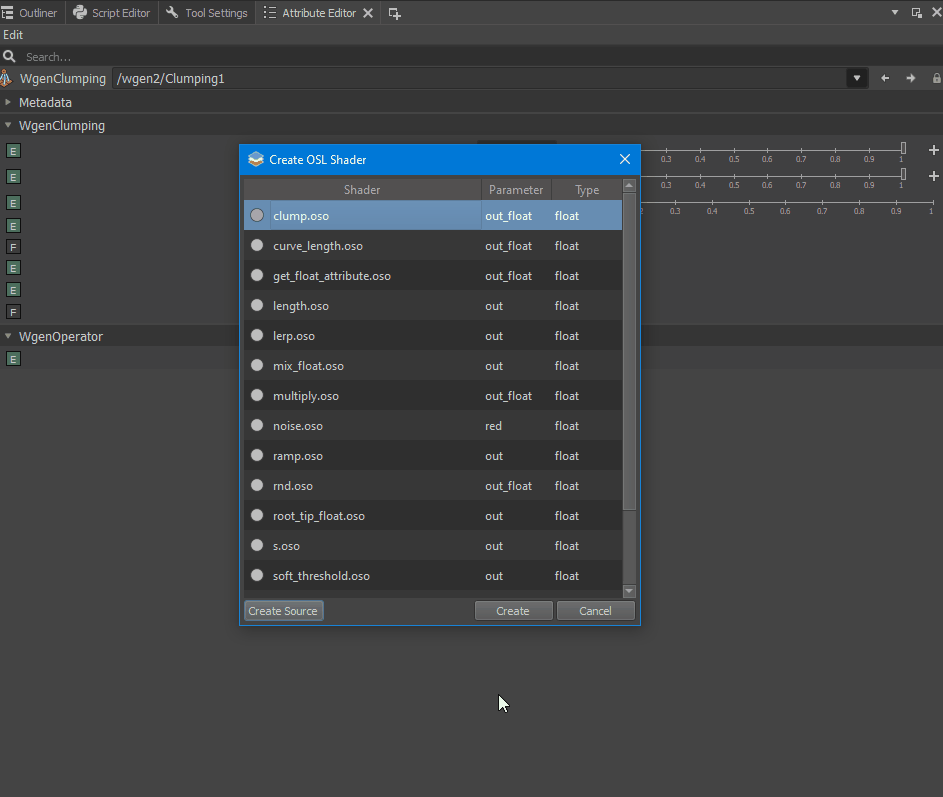Click the first E expression icon under WgenClumping
Viewport: 943px width, 797px height.
(13, 151)
